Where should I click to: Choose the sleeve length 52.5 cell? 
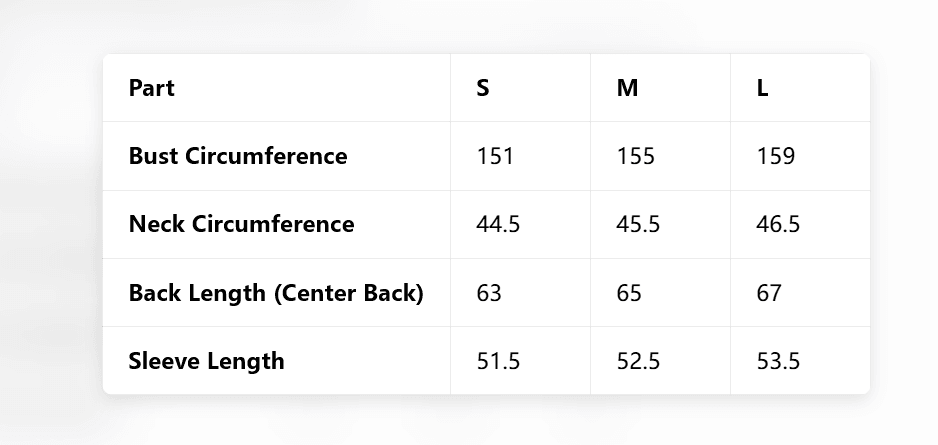(x=638, y=361)
